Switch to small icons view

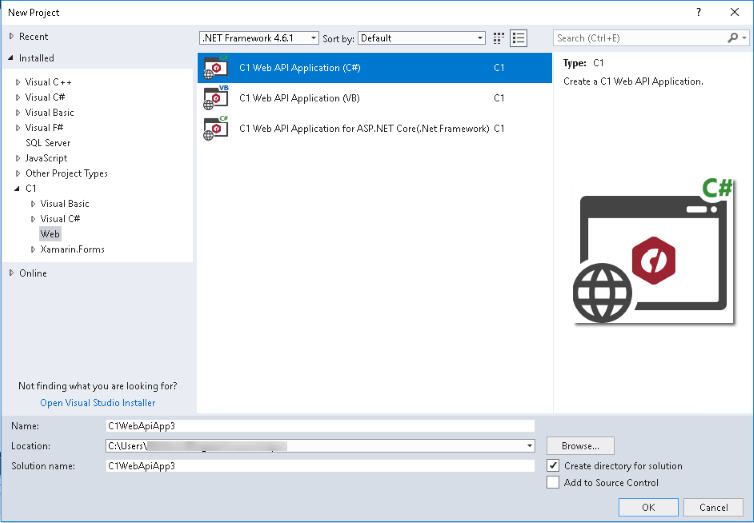[x=498, y=38]
